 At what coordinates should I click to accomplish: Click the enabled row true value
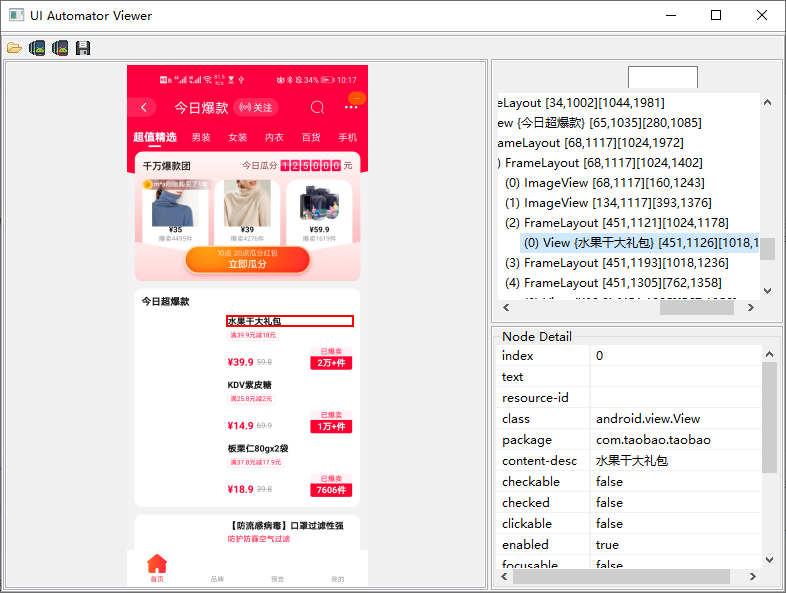point(607,544)
